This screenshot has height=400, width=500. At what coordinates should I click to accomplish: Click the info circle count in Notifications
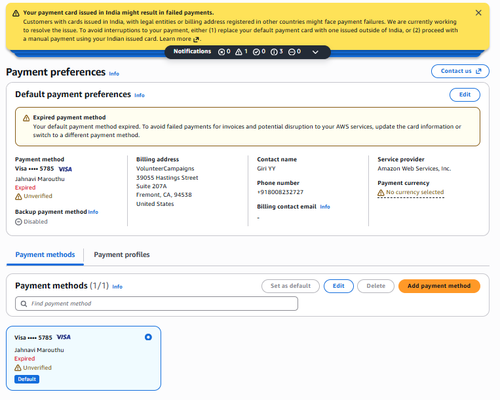[x=277, y=52]
